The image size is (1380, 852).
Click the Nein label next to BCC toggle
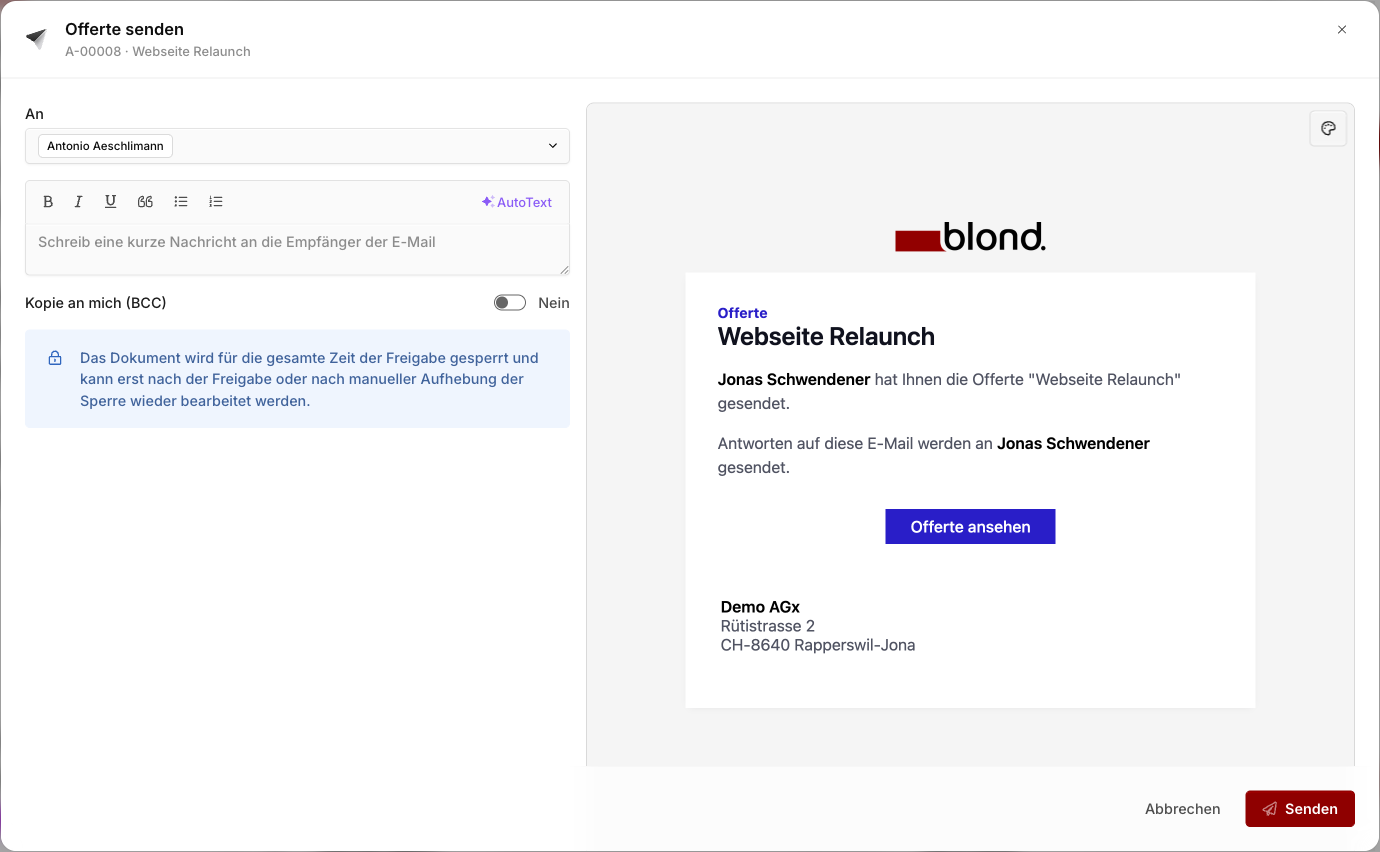tap(554, 303)
